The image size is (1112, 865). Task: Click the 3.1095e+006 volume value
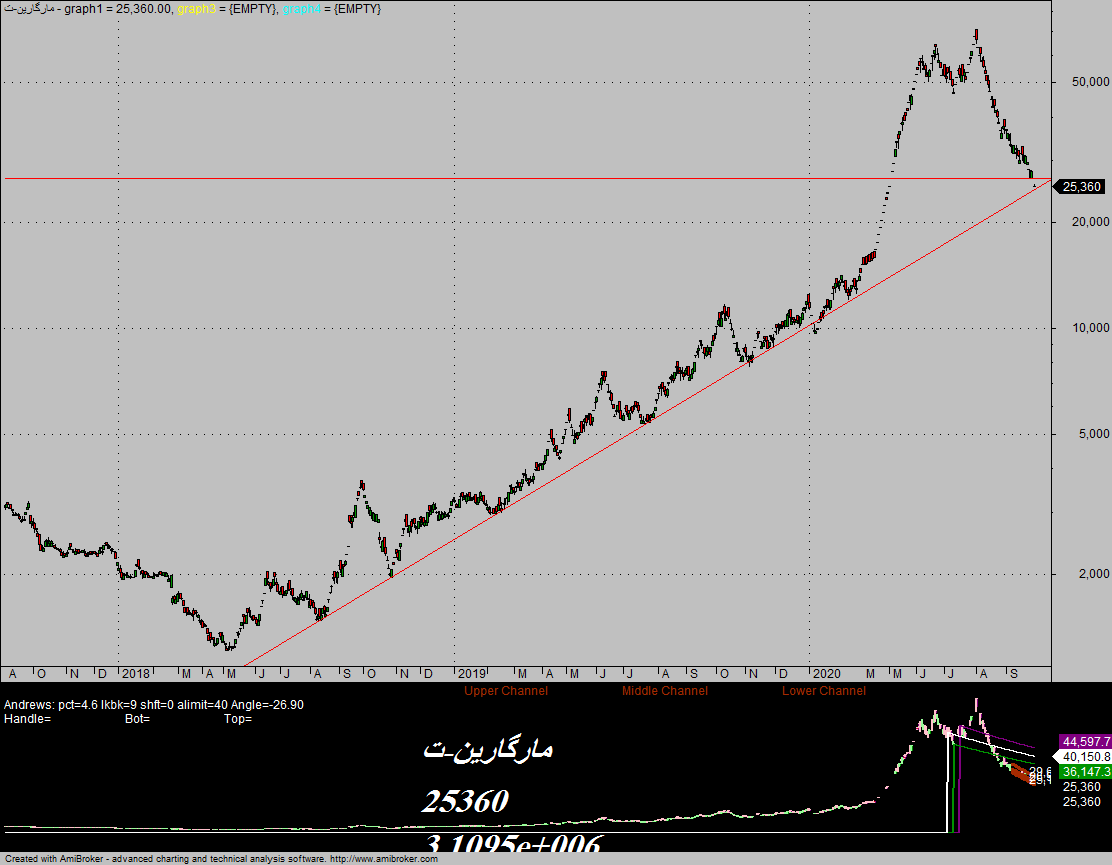pos(513,842)
